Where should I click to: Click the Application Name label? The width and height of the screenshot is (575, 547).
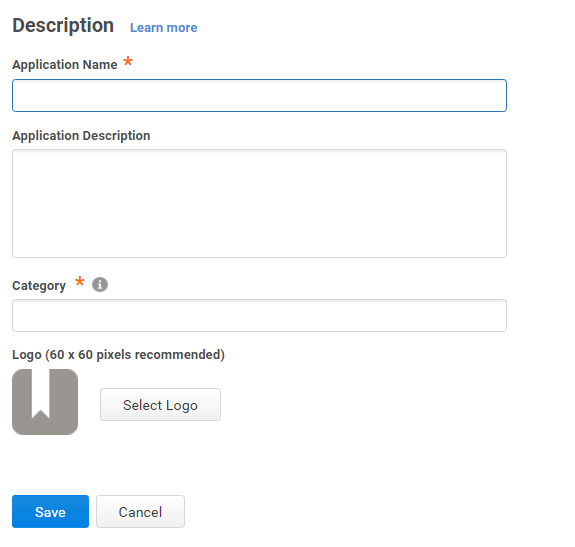coord(65,65)
